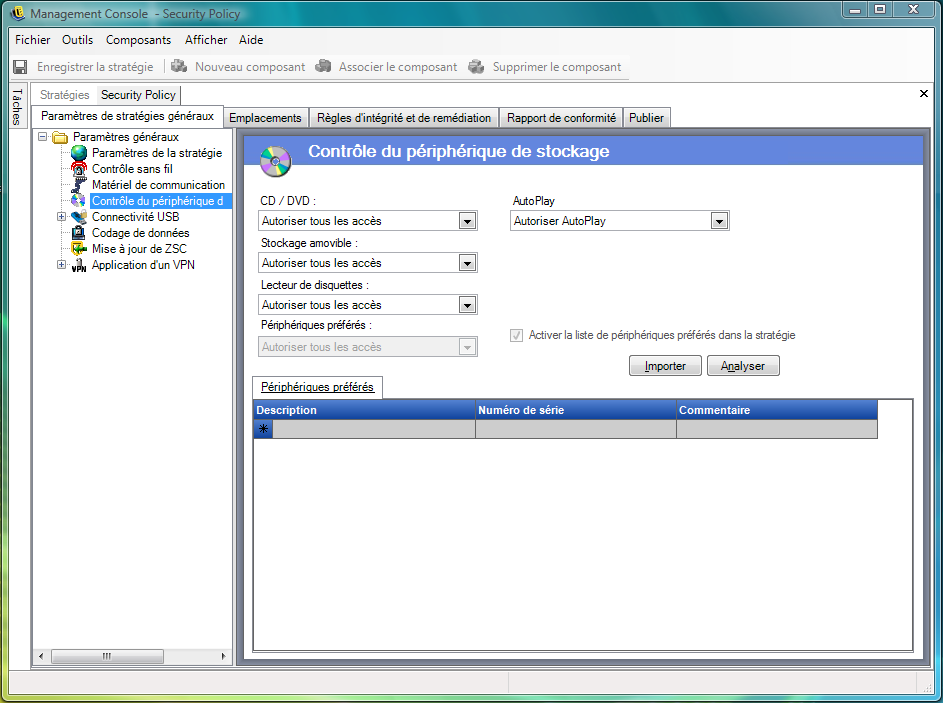The height and width of the screenshot is (703, 943).
Task: Select Paramètres de la stratégie globe icon
Action: tap(79, 153)
